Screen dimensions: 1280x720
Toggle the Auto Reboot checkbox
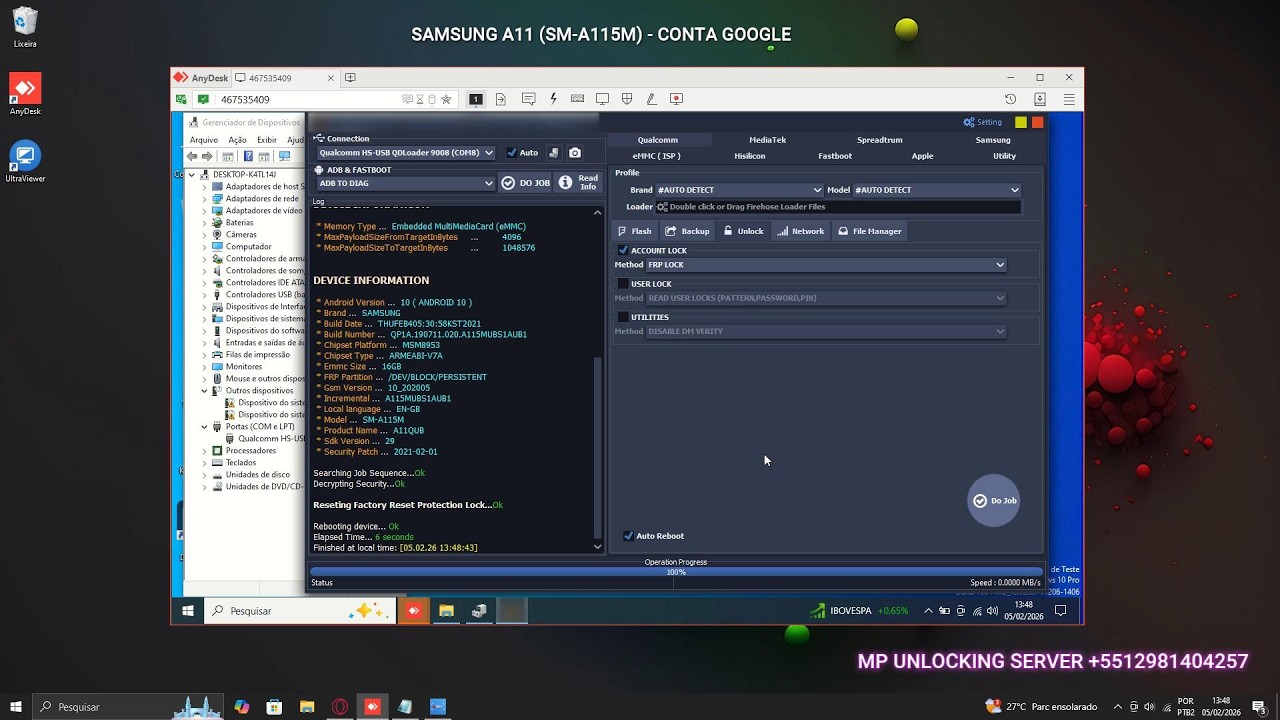point(628,536)
